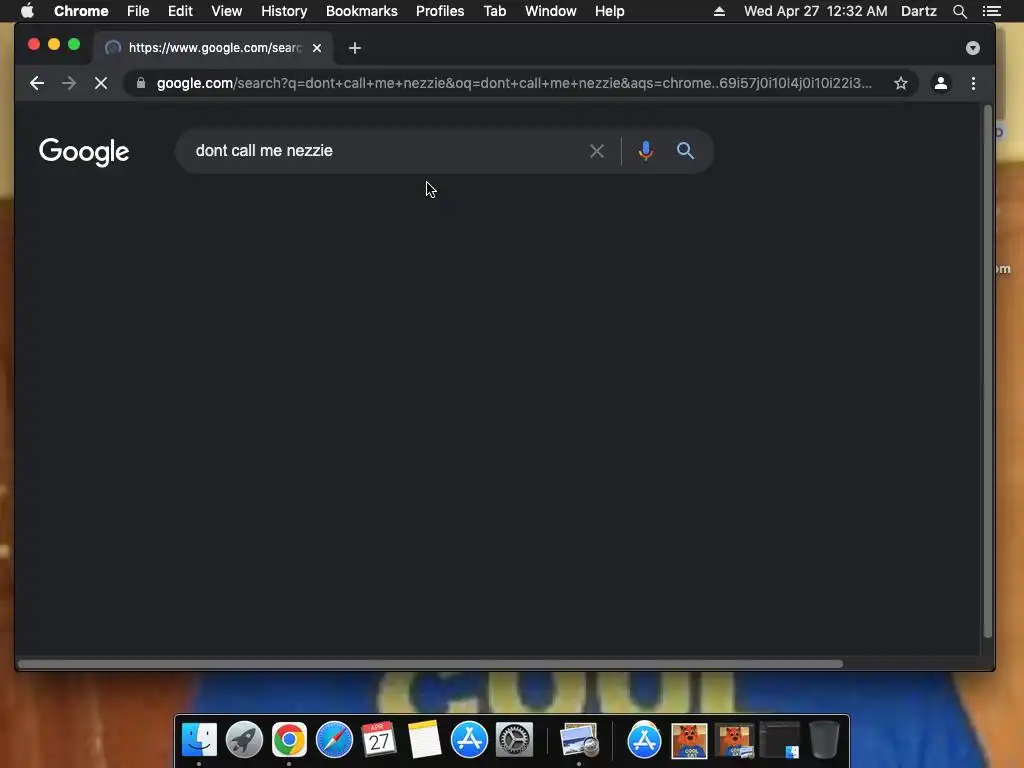Viewport: 1024px width, 768px height.
Task: Open the Tab menu
Action: click(494, 11)
